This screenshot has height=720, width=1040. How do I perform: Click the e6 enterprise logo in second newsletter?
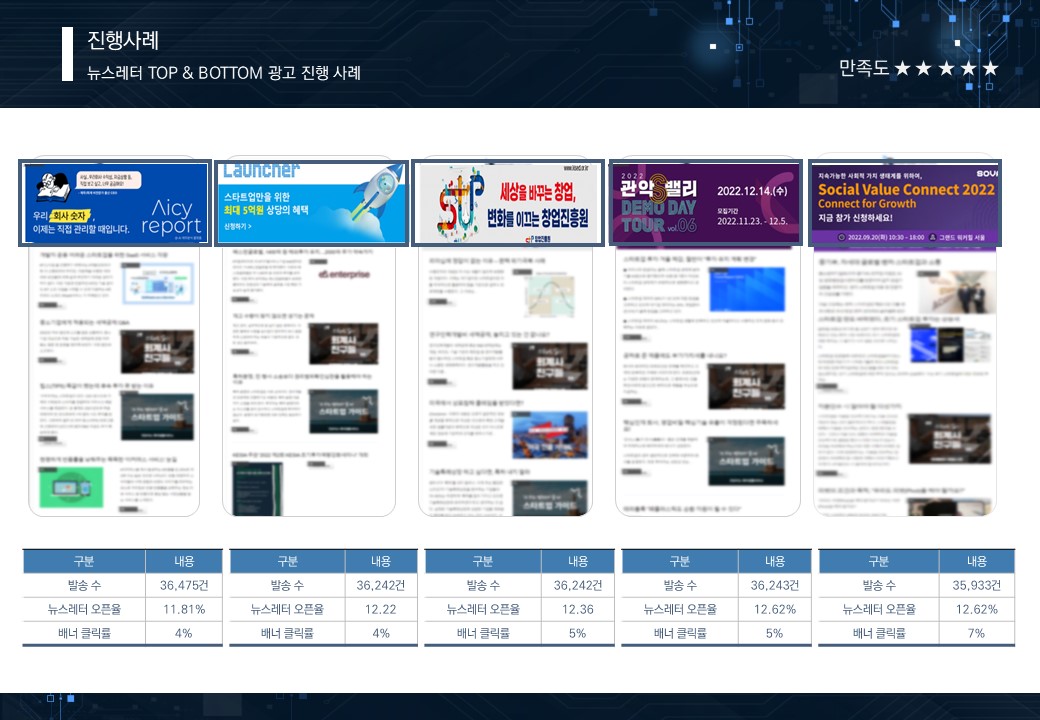[343, 274]
